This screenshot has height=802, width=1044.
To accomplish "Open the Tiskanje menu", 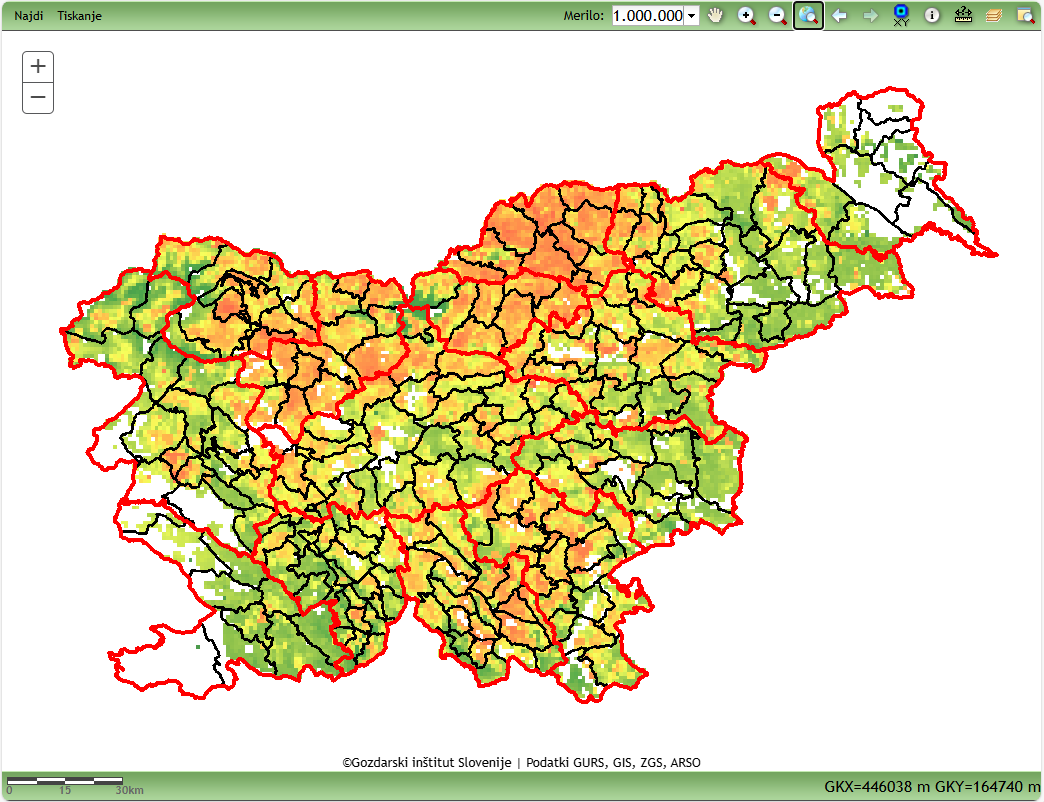I will click(x=79, y=16).
